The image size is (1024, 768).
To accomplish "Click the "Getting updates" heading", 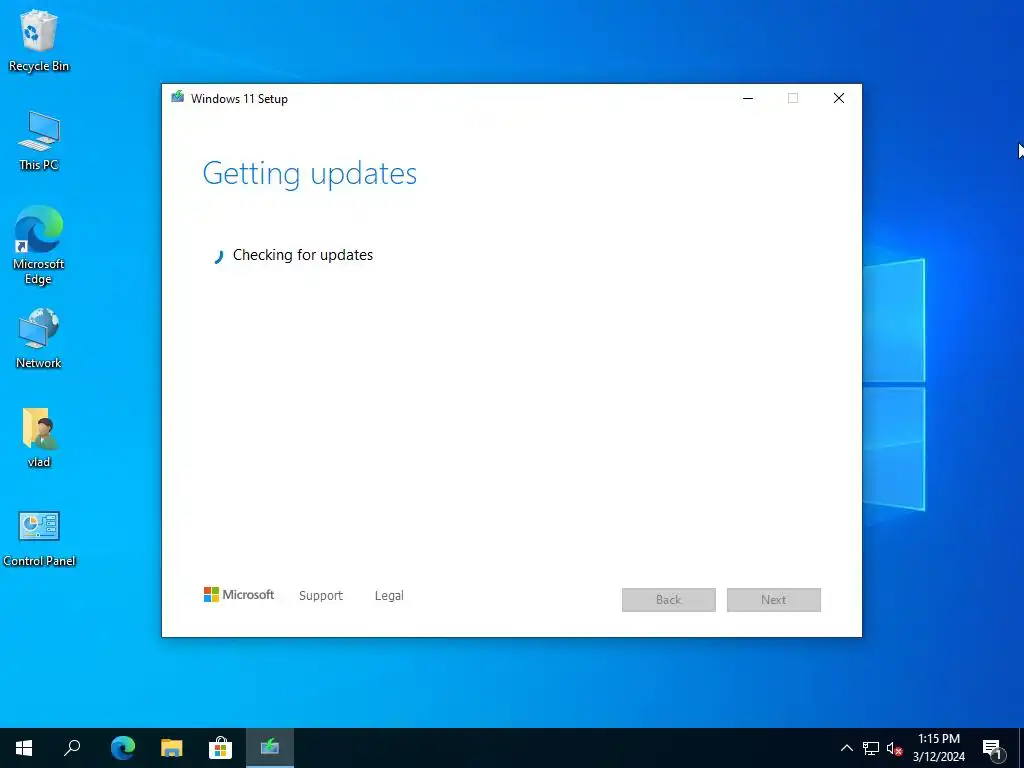I will (x=310, y=174).
